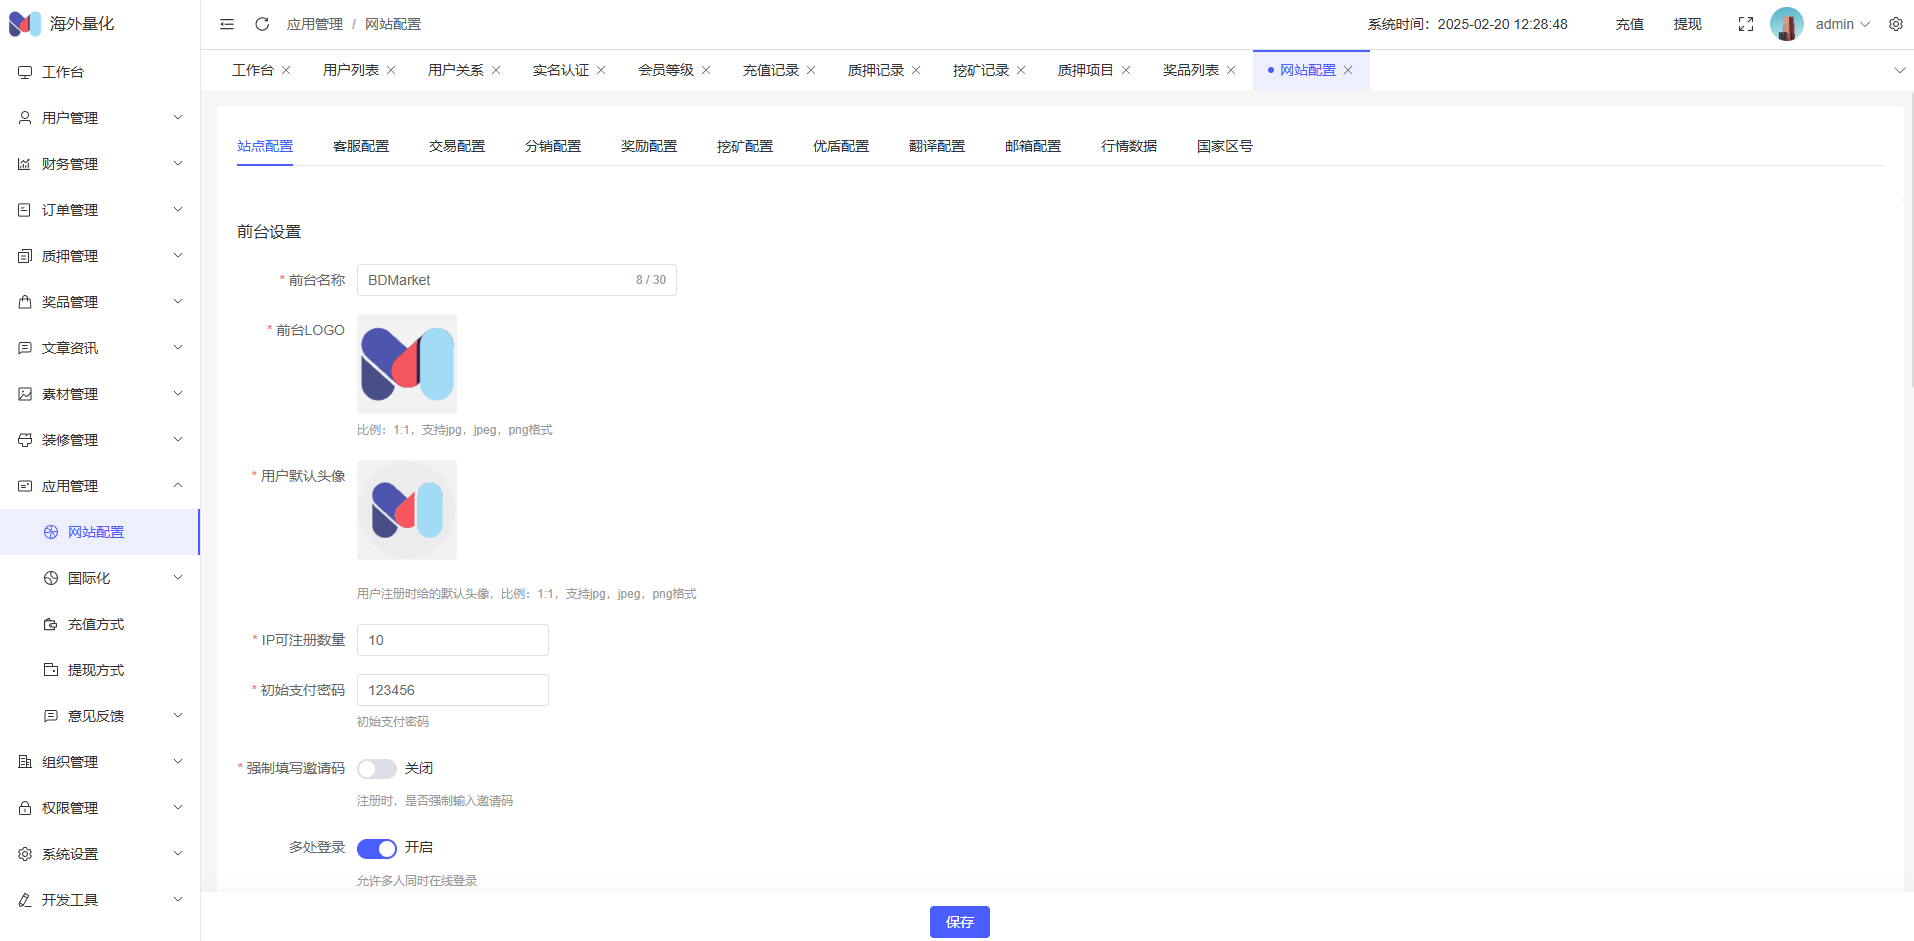Open 提现方式 in the sidebar
The height and width of the screenshot is (941, 1914).
click(96, 670)
